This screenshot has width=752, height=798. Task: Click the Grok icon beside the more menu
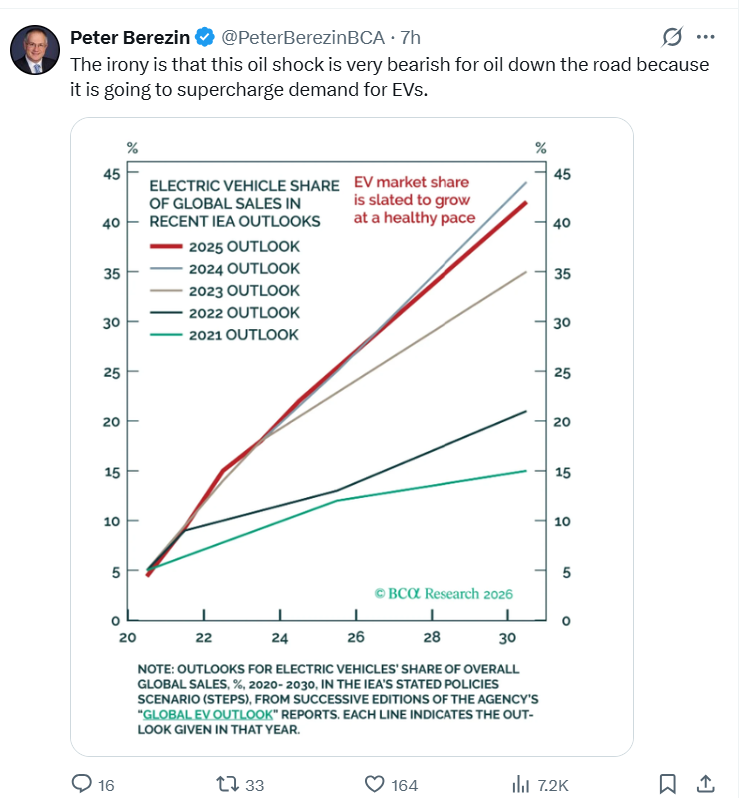point(673,38)
